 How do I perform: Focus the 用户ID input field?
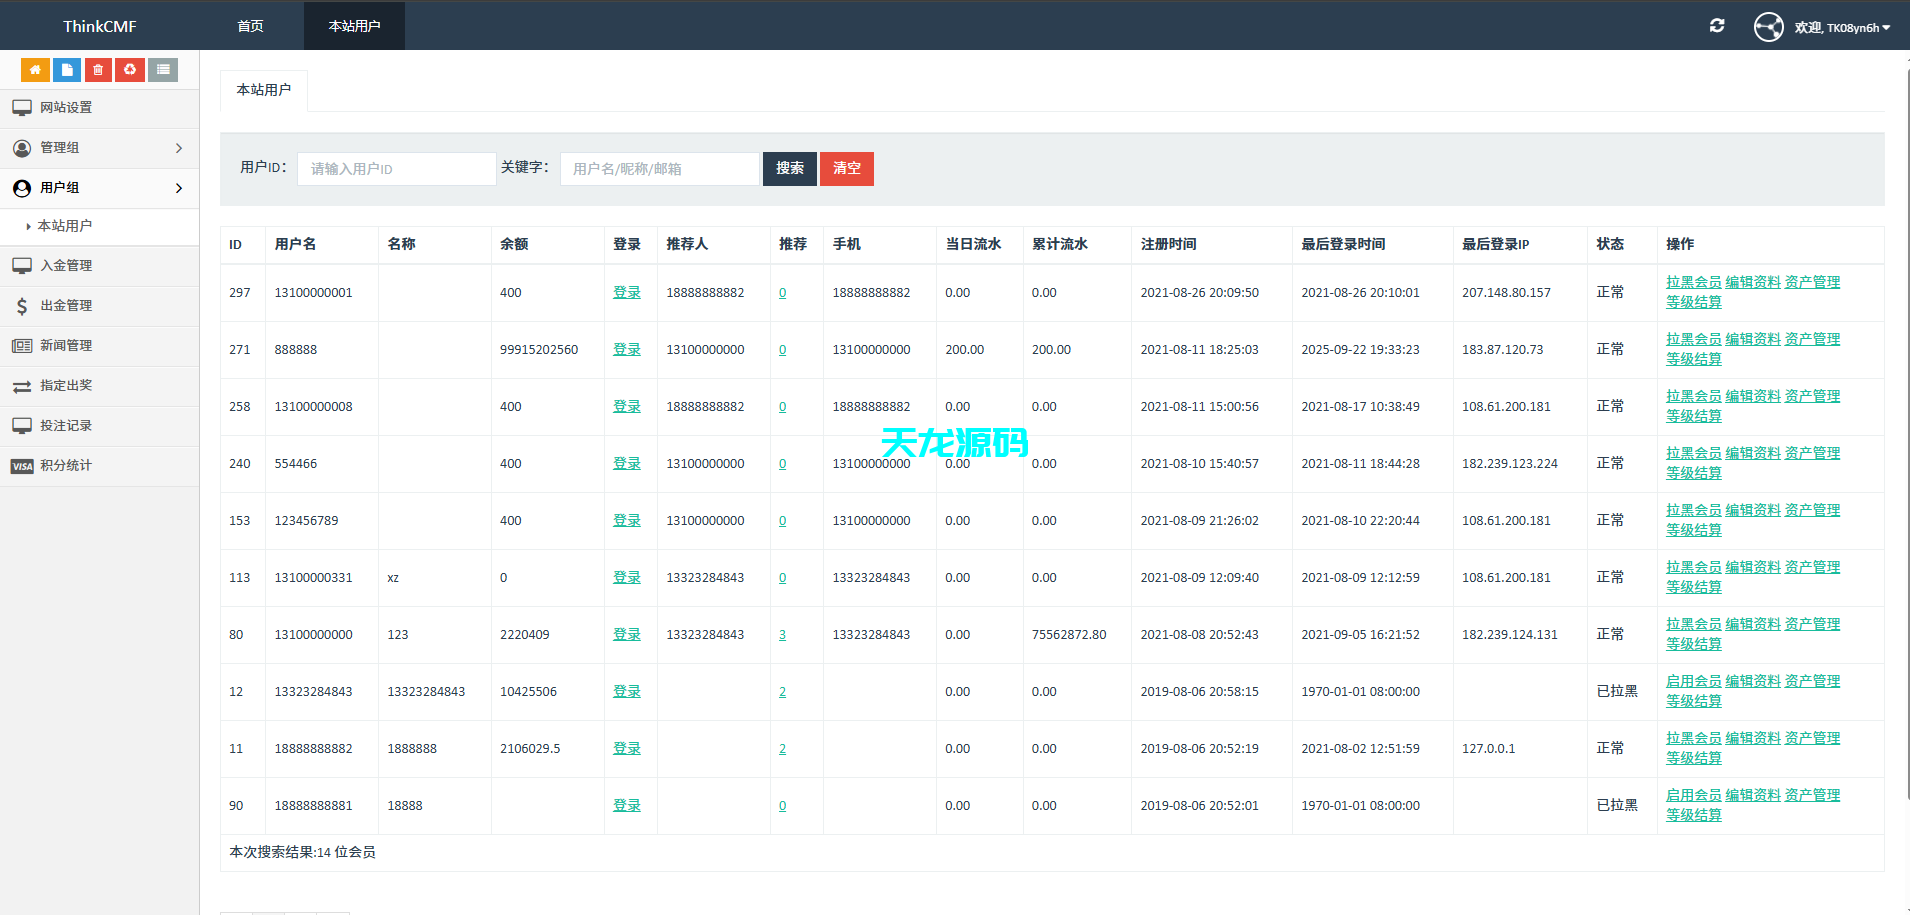click(396, 169)
